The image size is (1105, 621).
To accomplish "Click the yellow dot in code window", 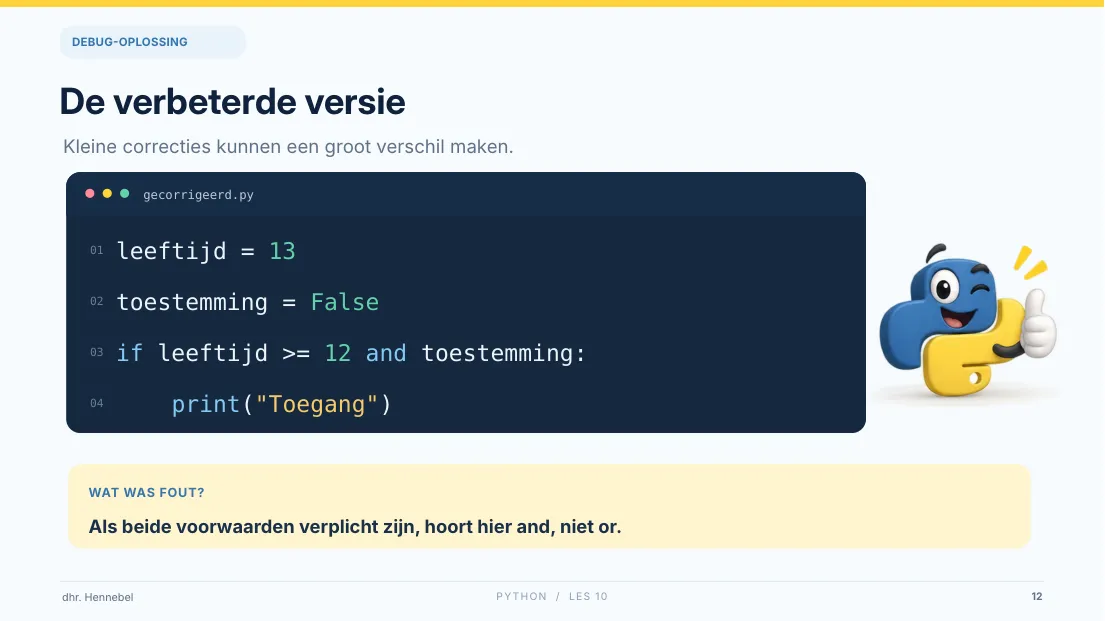I will (x=107, y=194).
